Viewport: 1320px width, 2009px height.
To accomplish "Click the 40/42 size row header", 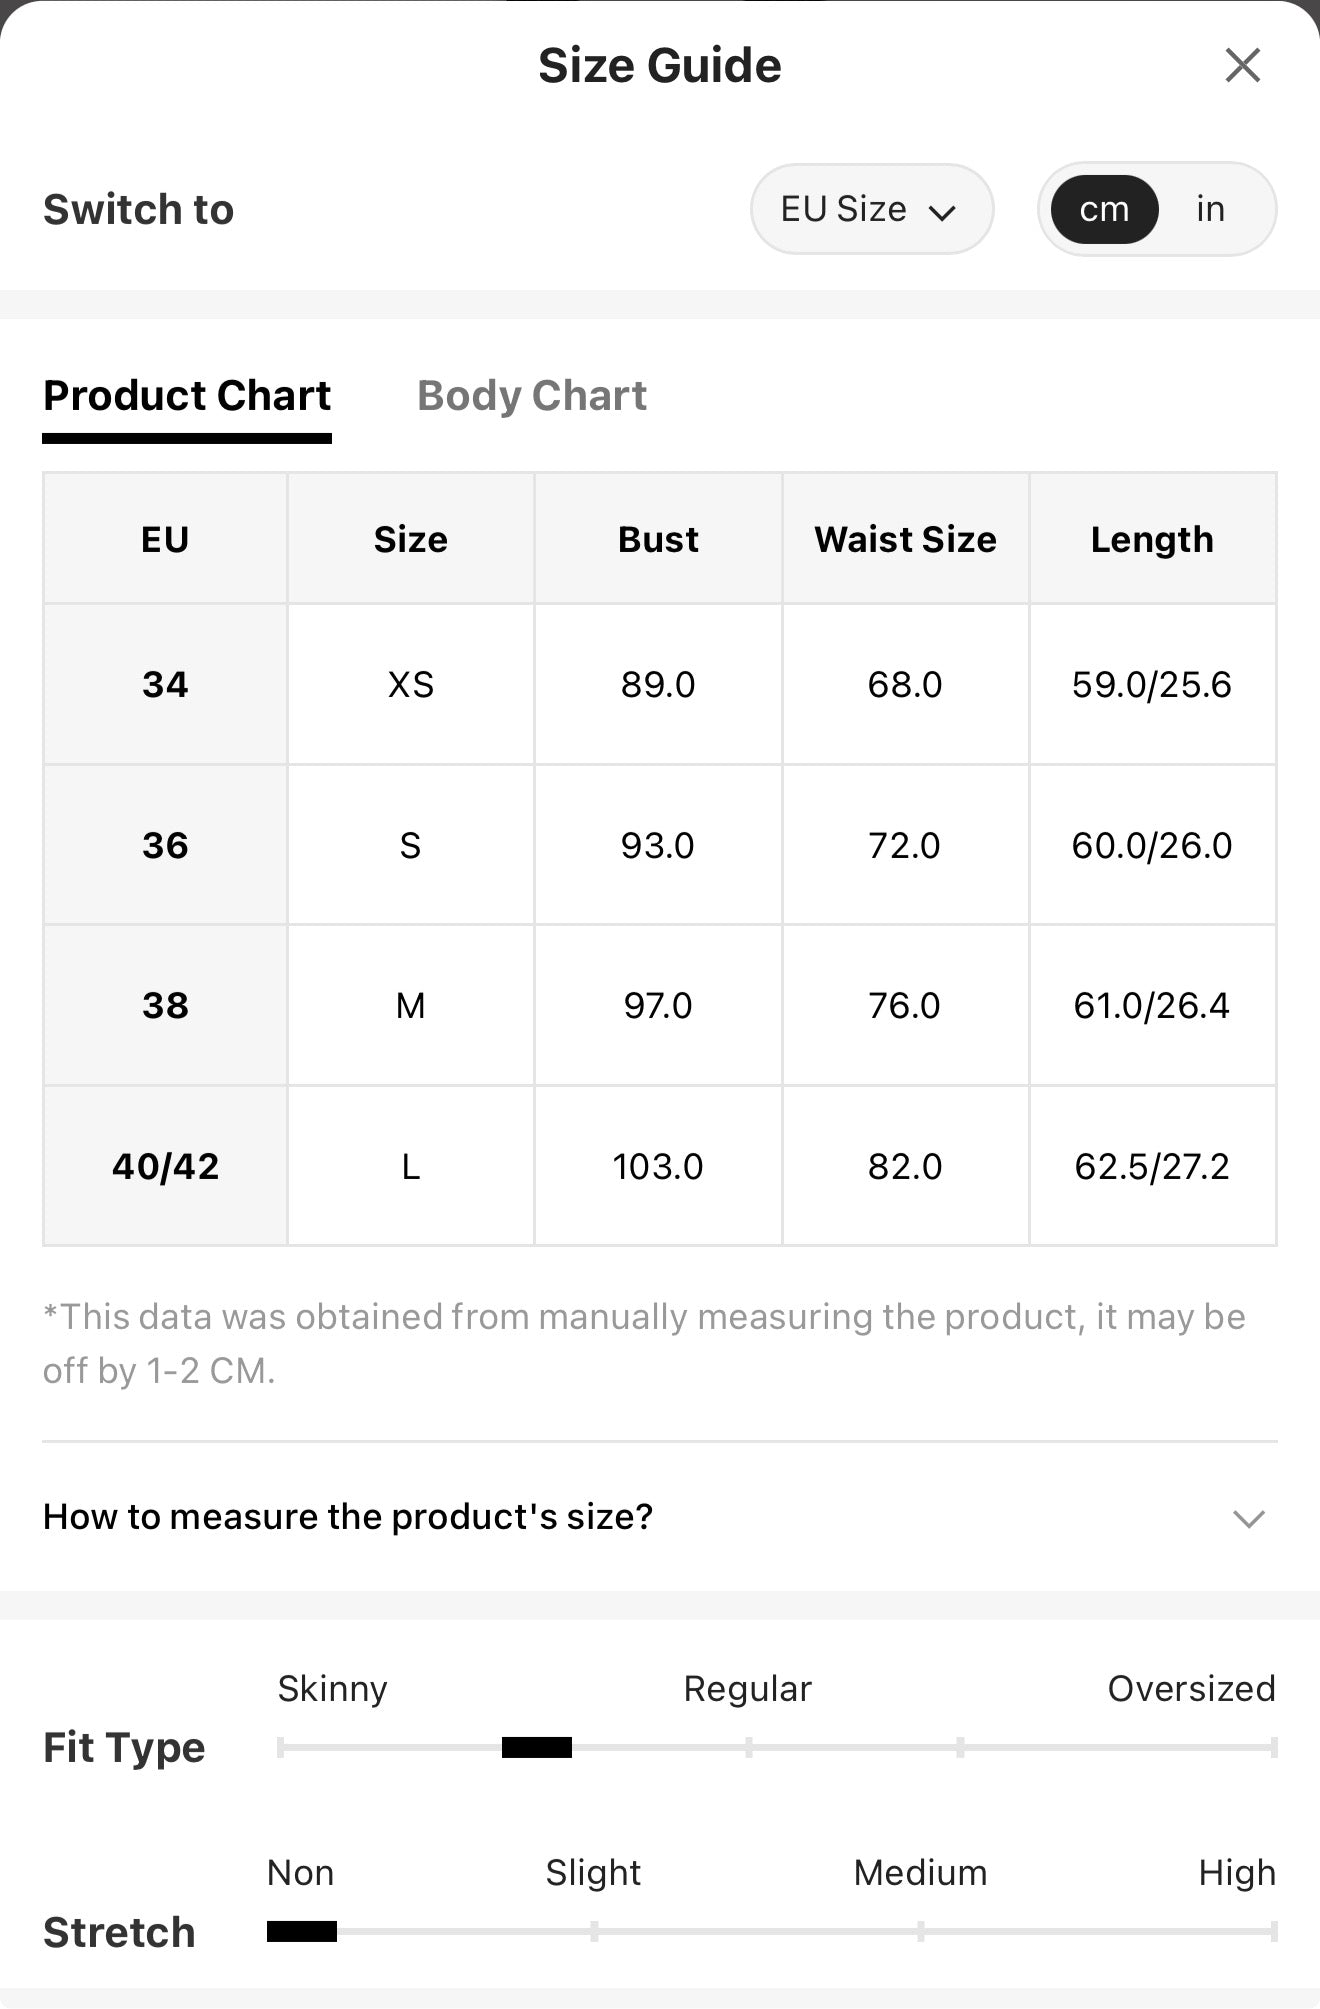I will (165, 1166).
